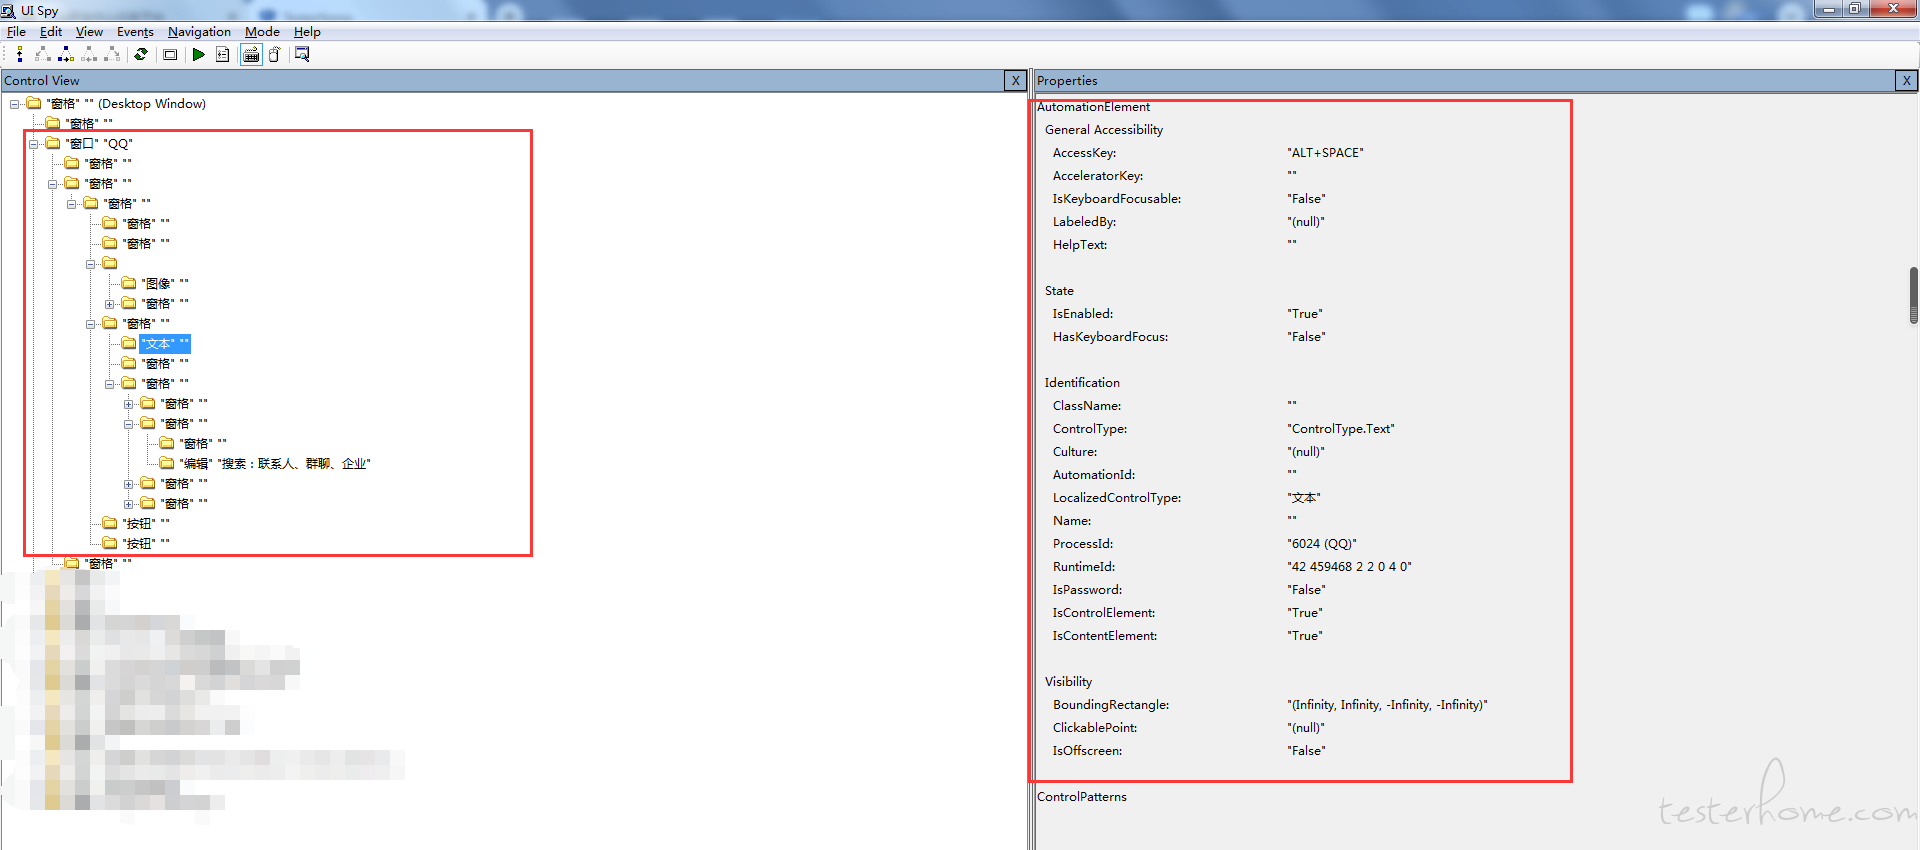
Task: Click the General Accessibility section heading
Action: 1104,130
